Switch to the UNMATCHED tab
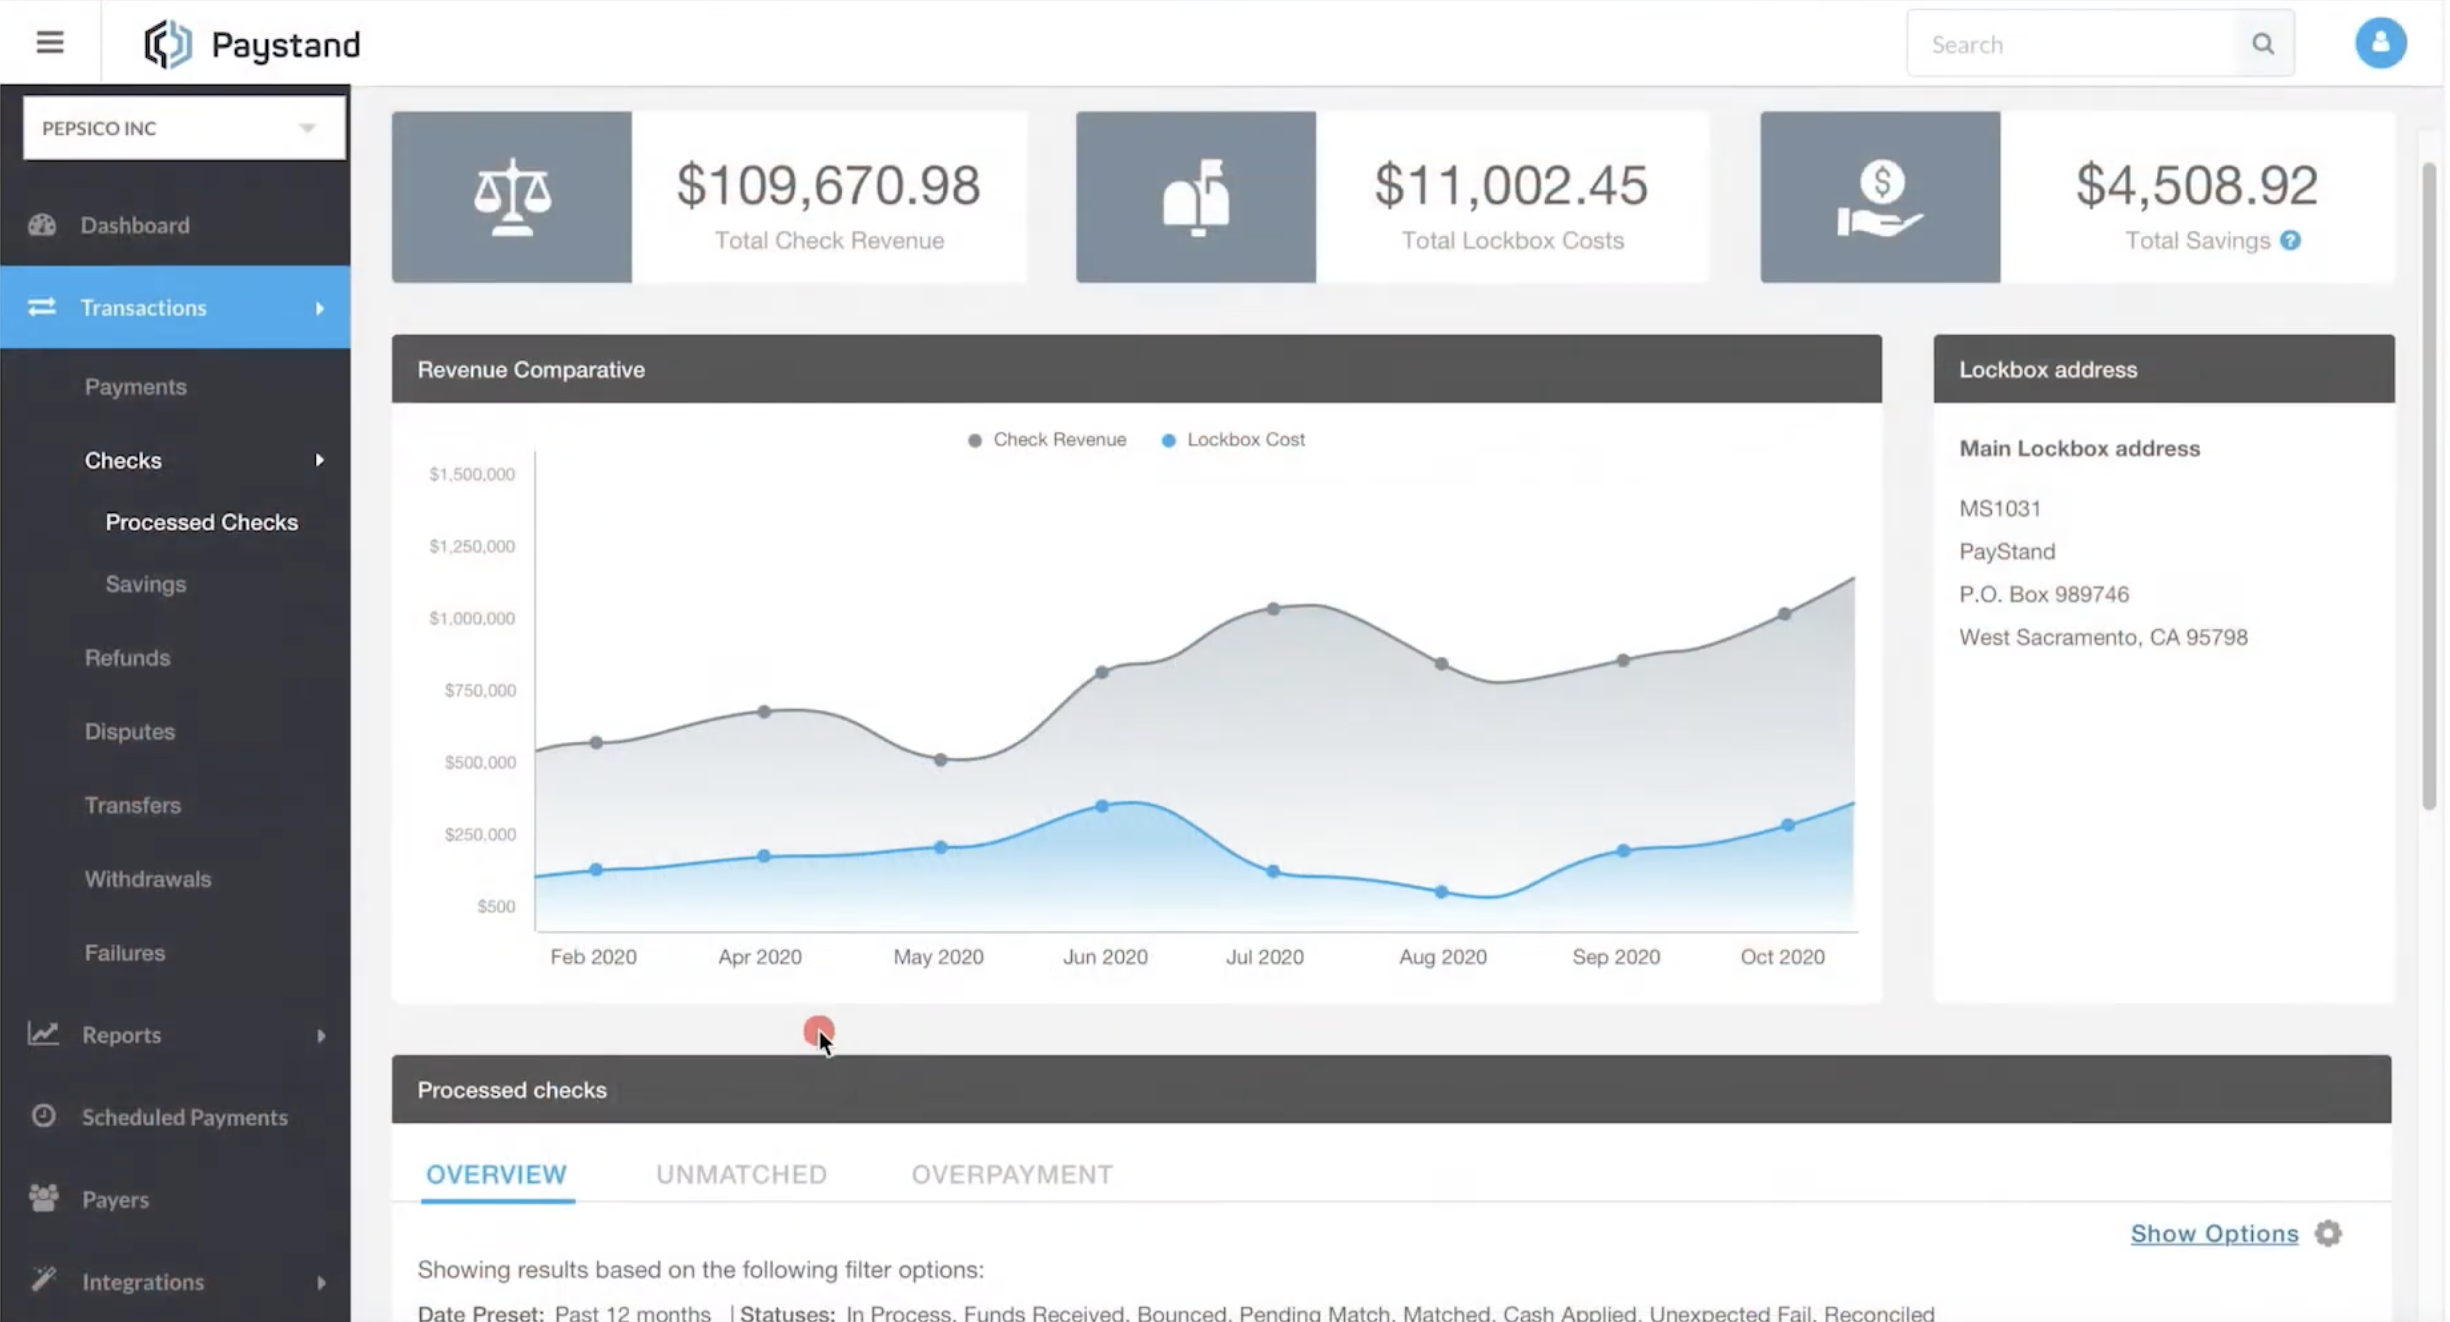This screenshot has width=2450, height=1322. 741,1174
